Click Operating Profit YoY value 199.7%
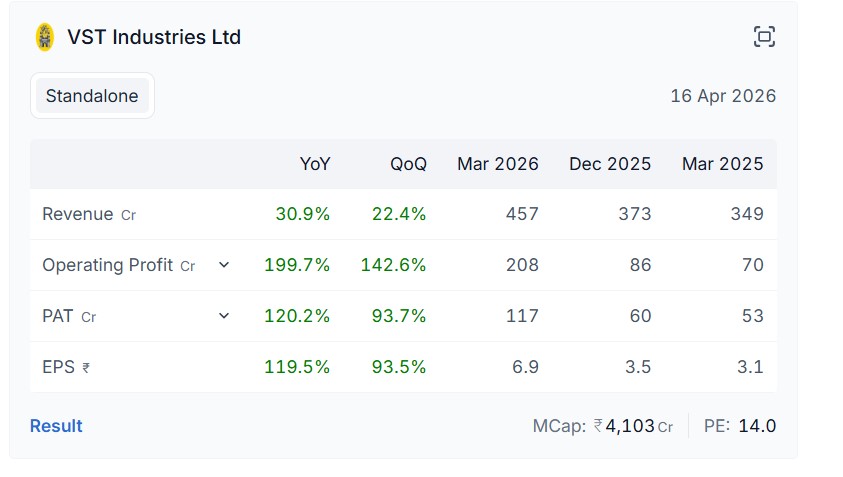 [x=297, y=265]
